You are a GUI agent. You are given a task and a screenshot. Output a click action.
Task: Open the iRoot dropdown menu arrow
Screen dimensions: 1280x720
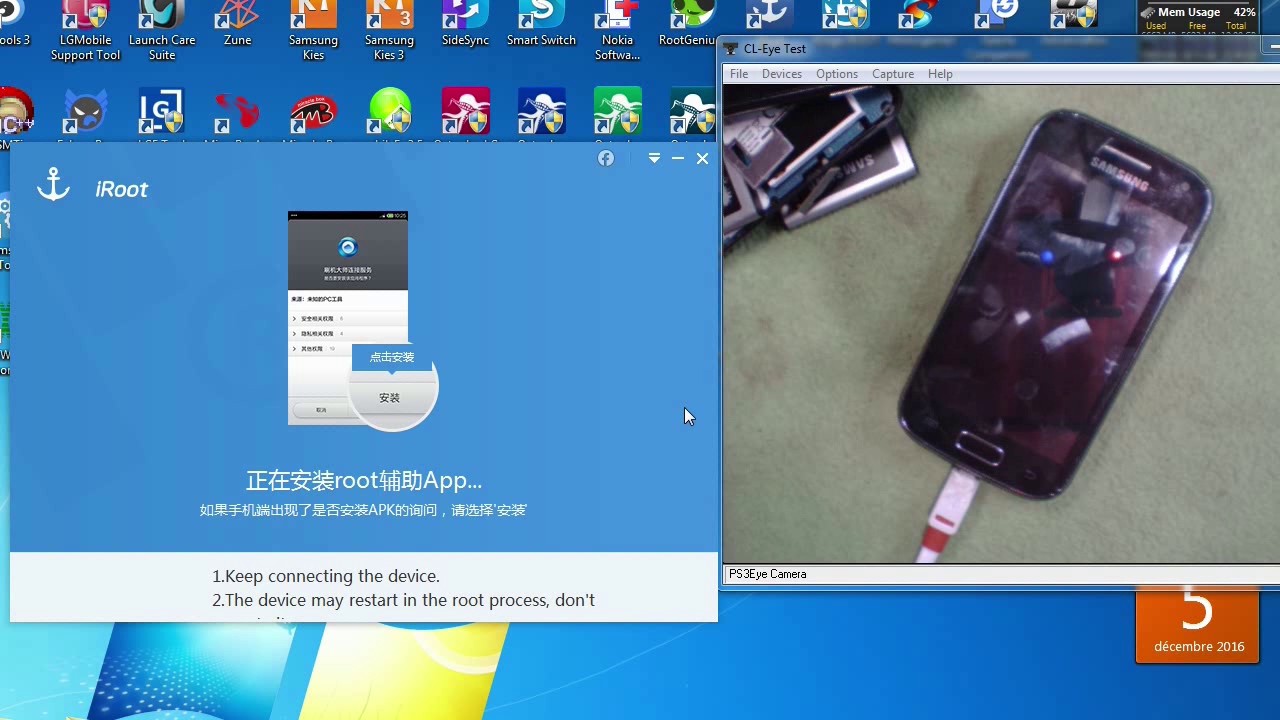click(654, 158)
